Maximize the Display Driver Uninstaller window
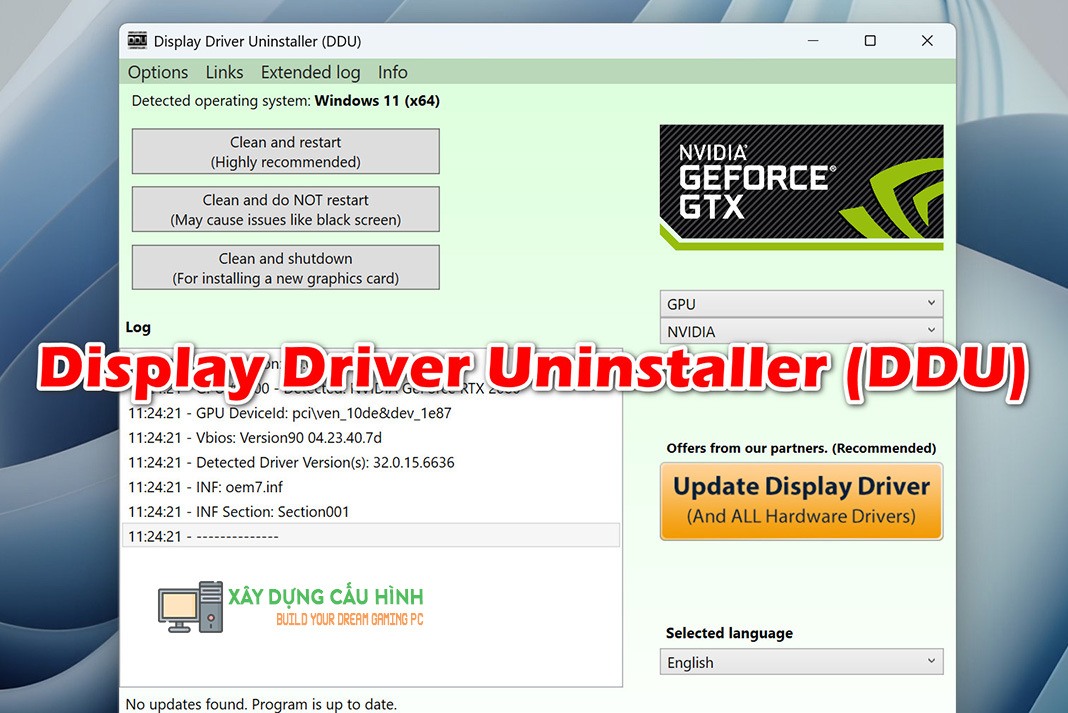Viewport: 1068px width, 713px height. point(870,41)
